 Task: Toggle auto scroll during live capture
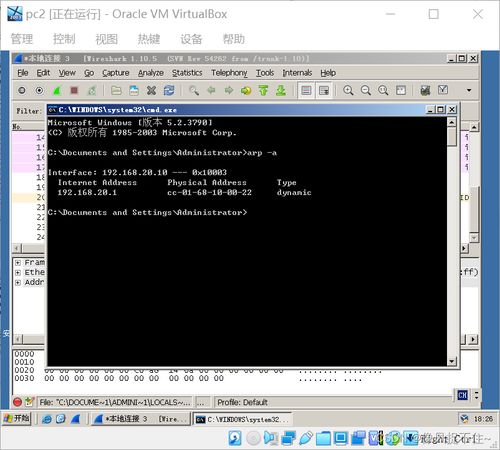point(324,90)
